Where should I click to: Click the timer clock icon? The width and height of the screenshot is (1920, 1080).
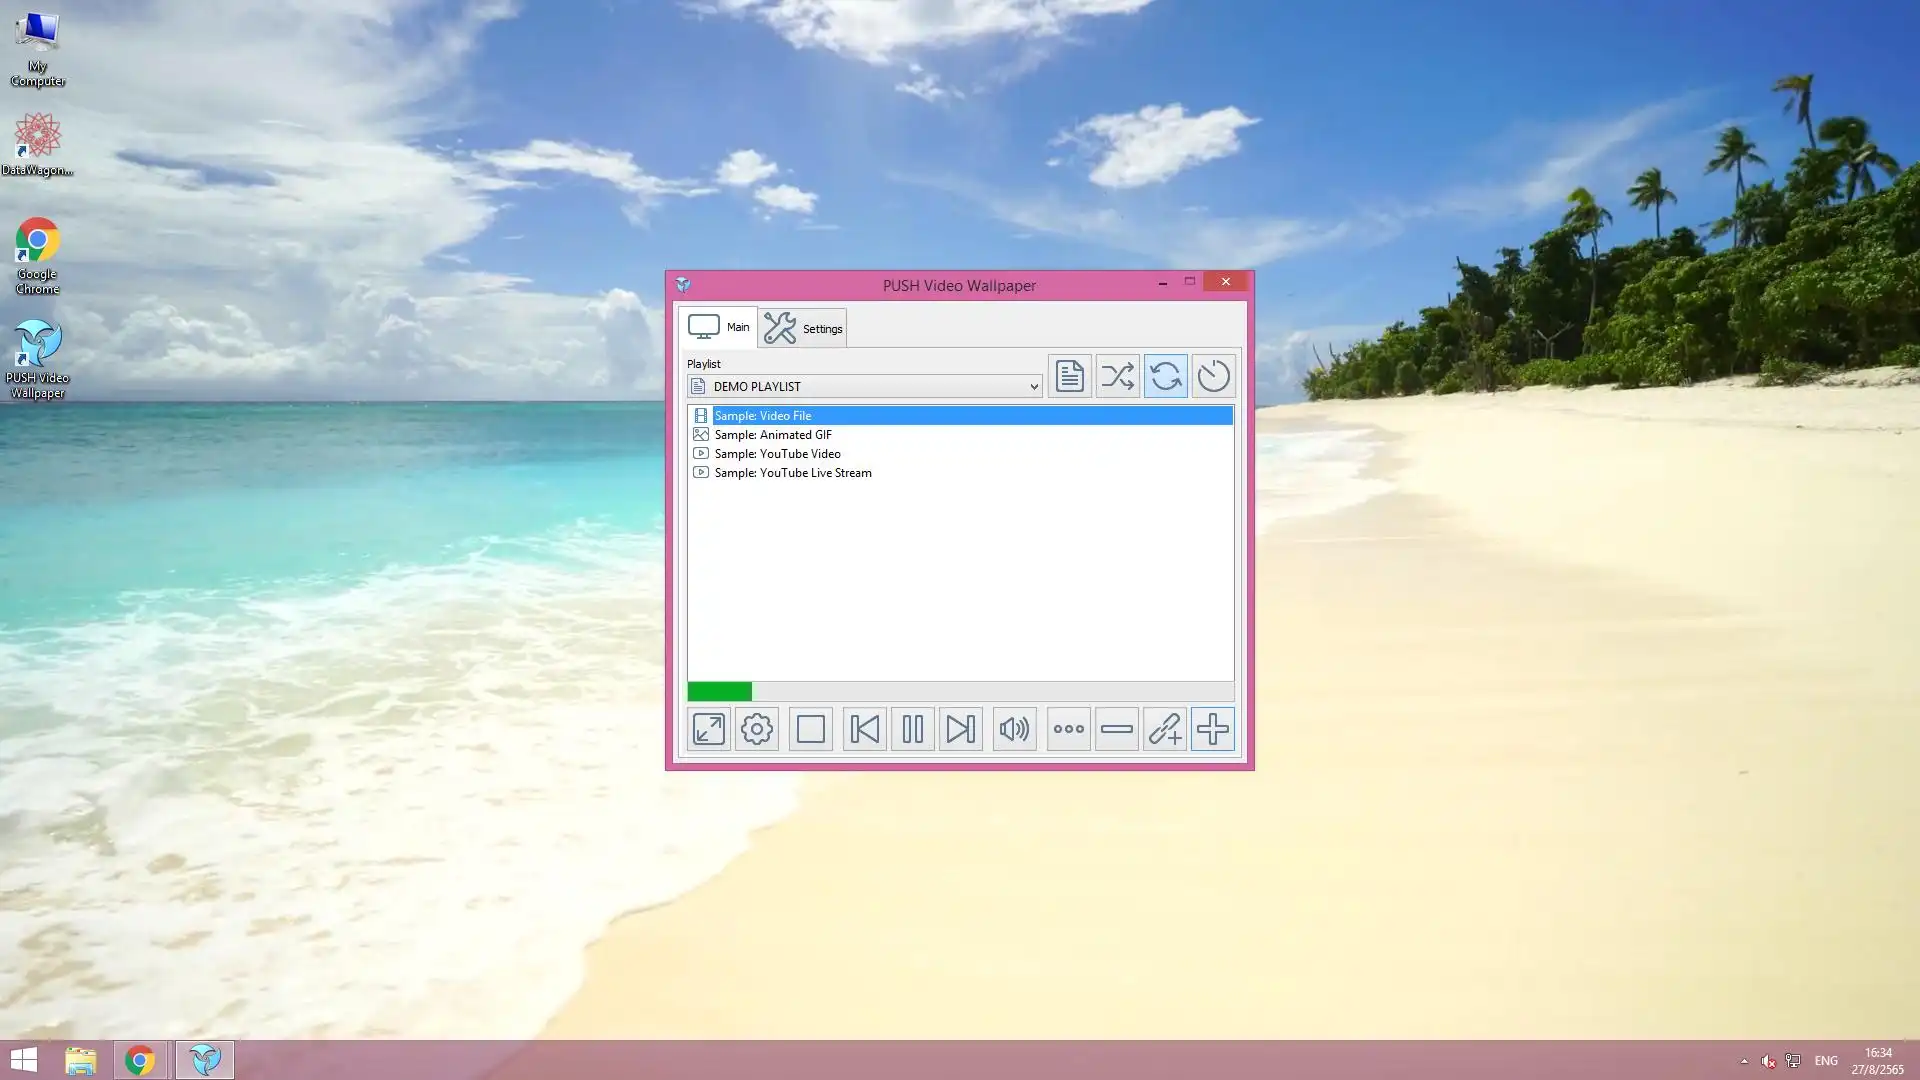tap(1213, 376)
